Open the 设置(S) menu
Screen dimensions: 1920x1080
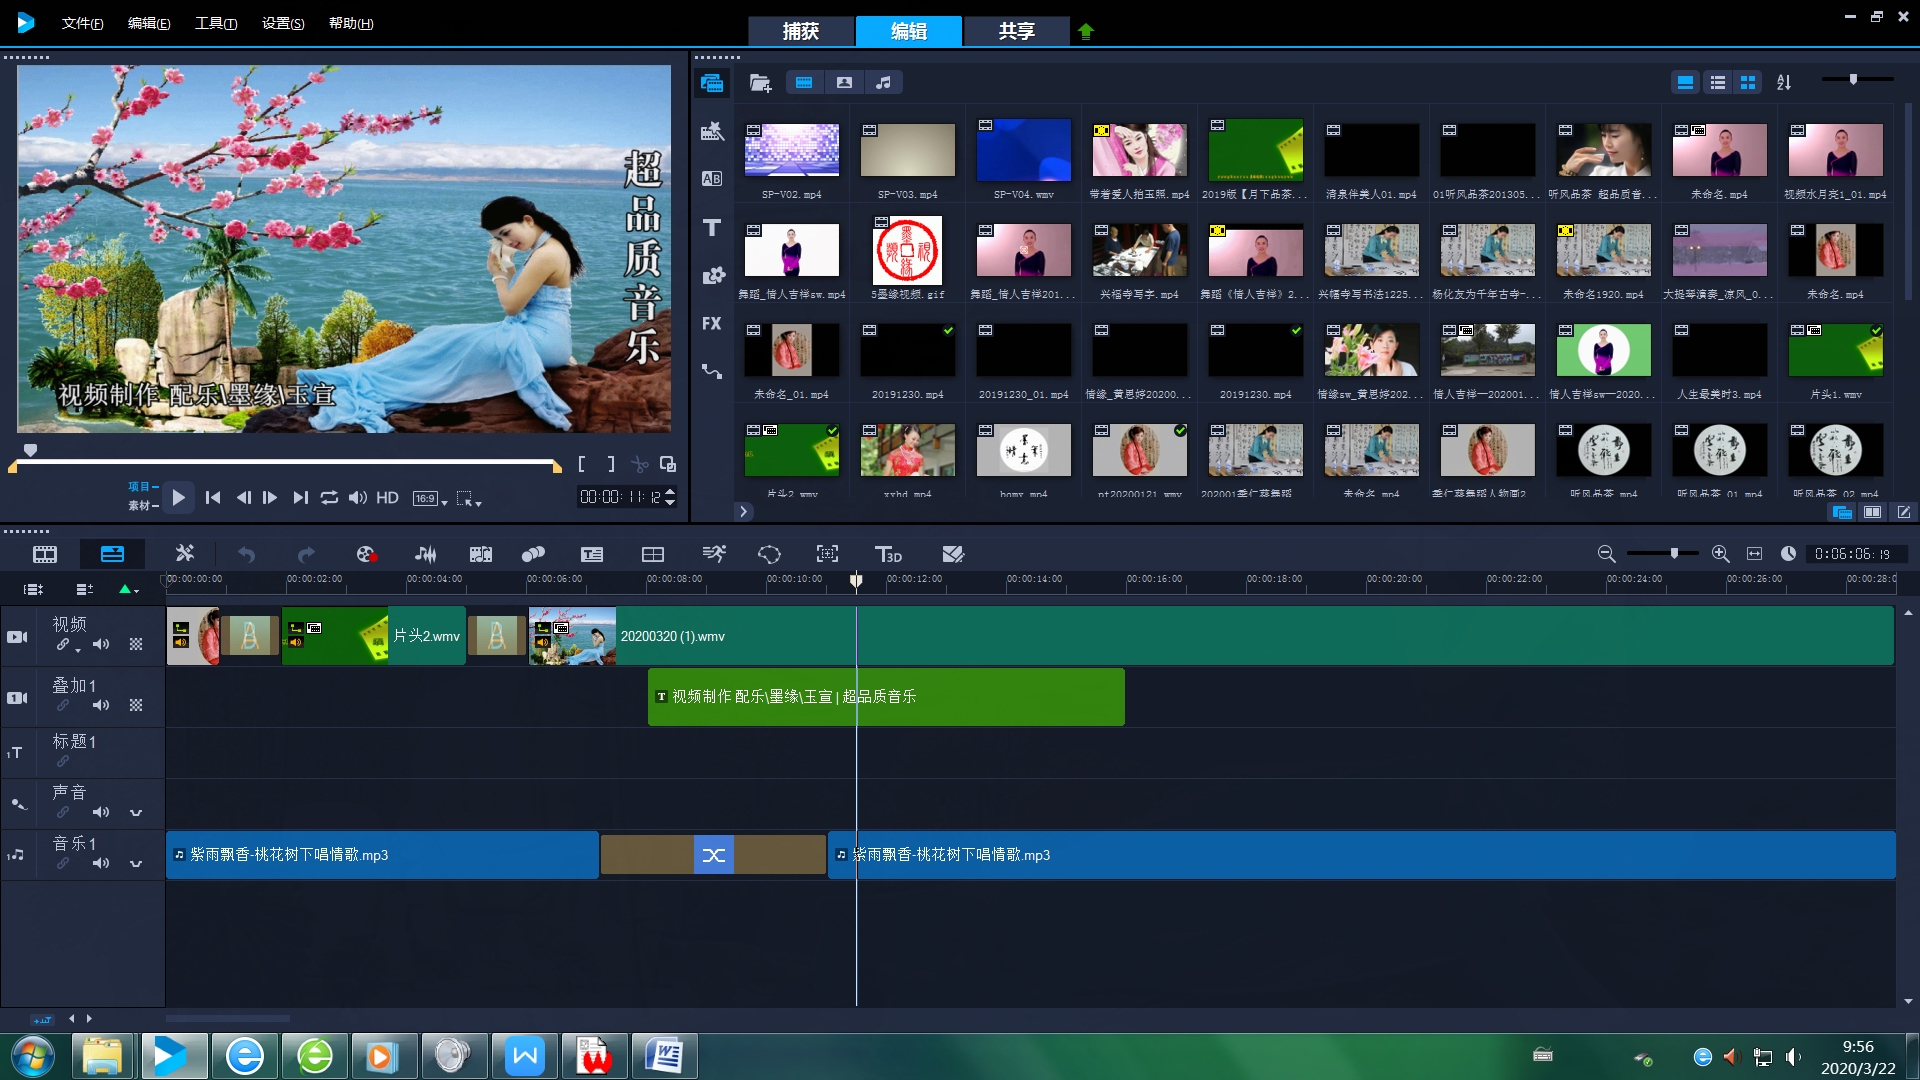coord(283,23)
